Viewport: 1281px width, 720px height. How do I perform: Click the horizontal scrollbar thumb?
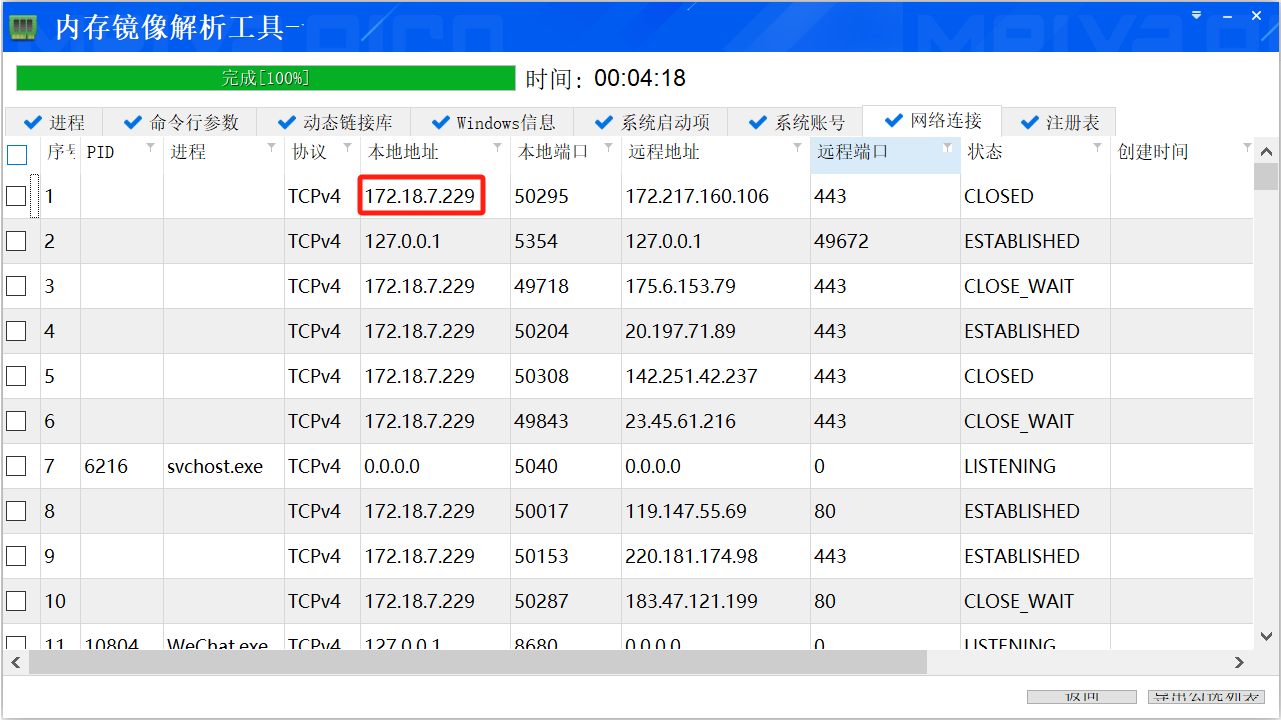478,662
